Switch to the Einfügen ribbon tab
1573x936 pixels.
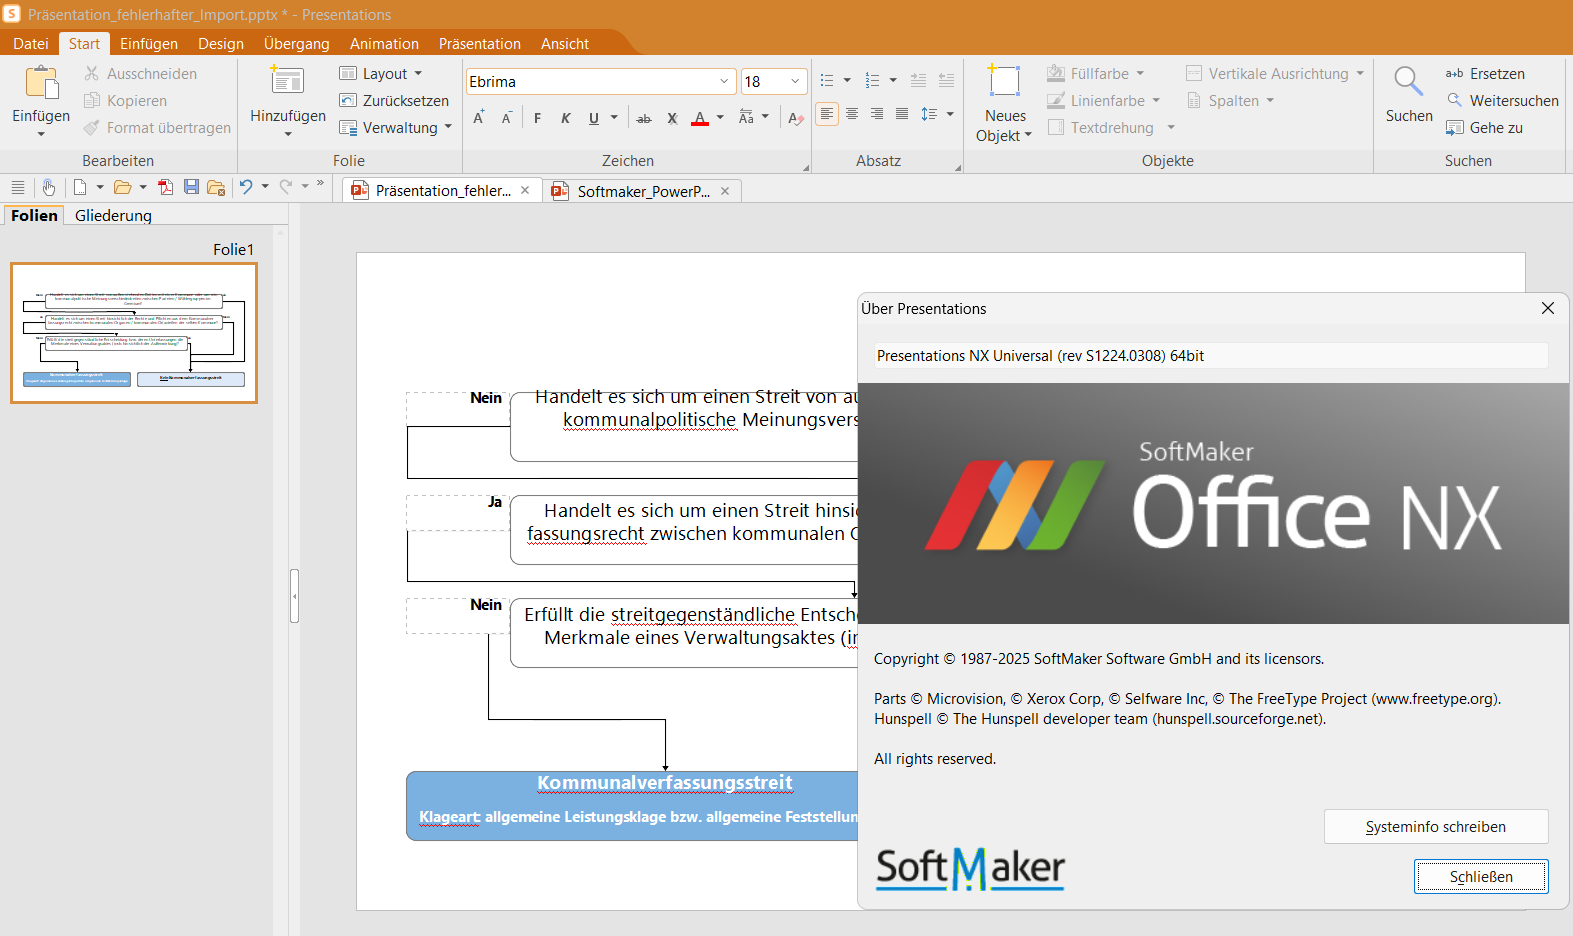149,44
